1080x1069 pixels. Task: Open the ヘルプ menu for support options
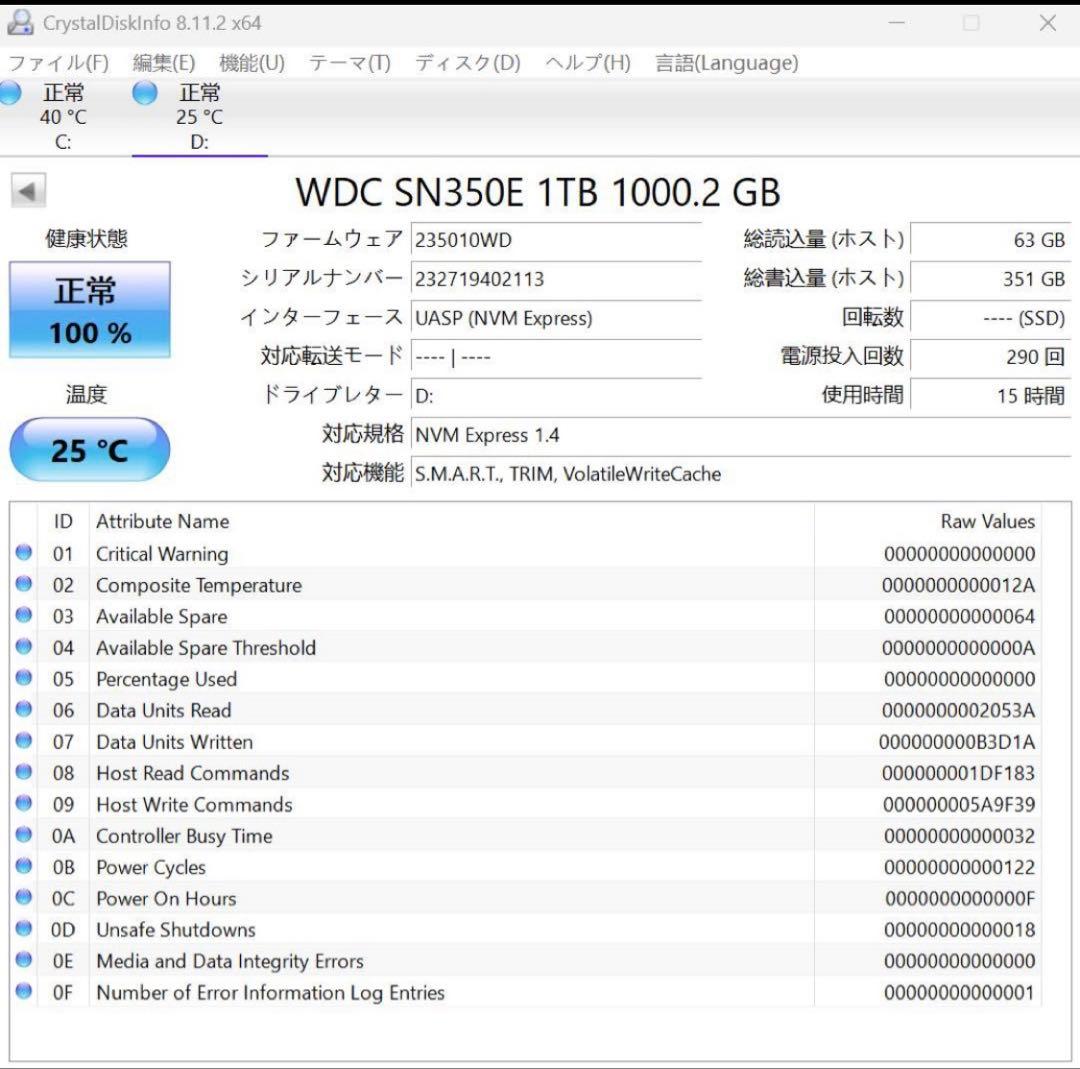click(586, 63)
